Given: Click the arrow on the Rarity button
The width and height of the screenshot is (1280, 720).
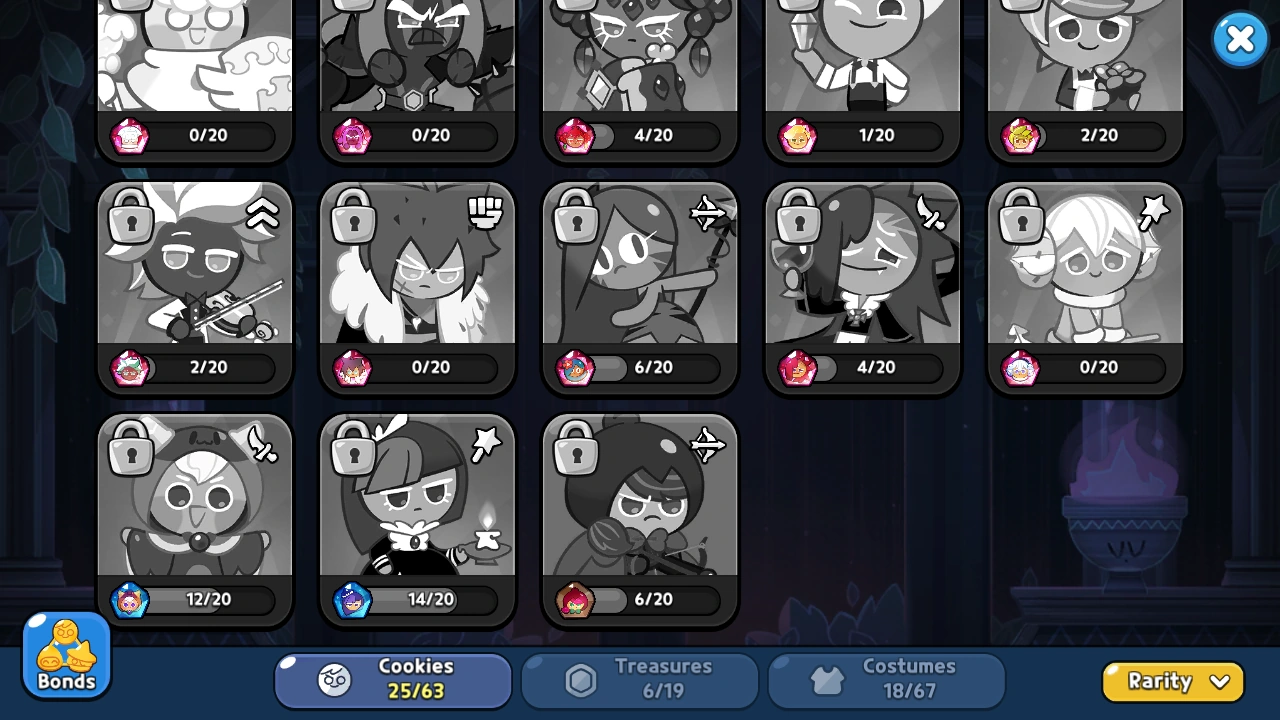Looking at the screenshot, I should [x=1219, y=683].
